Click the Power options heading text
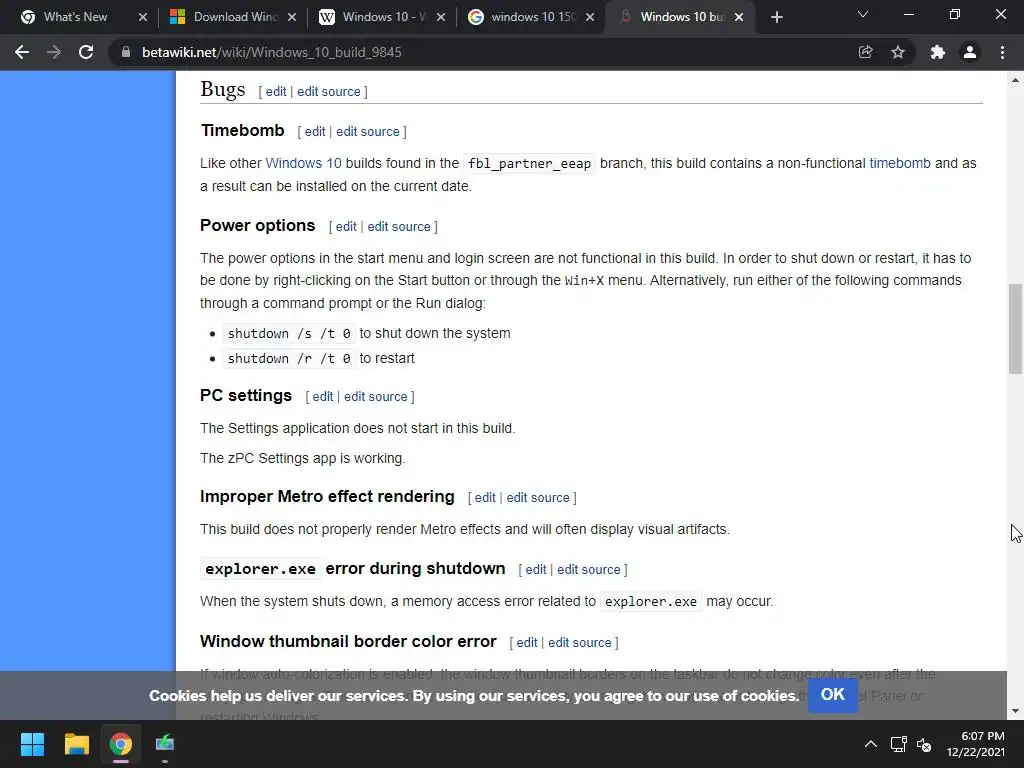The width and height of the screenshot is (1024, 768). (x=257, y=226)
